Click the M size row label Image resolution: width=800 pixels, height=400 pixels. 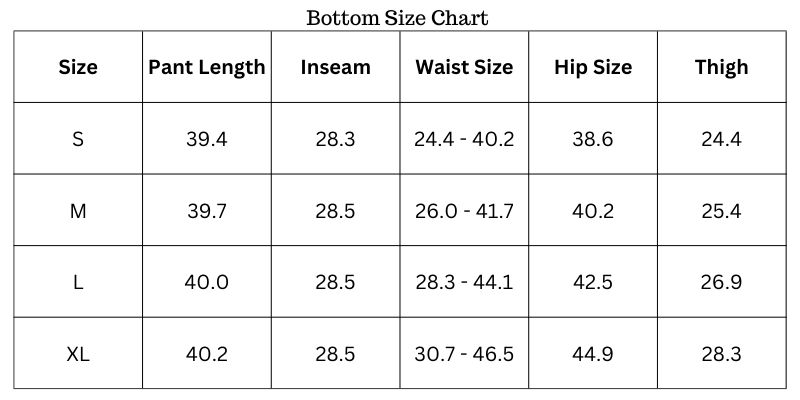(x=78, y=211)
